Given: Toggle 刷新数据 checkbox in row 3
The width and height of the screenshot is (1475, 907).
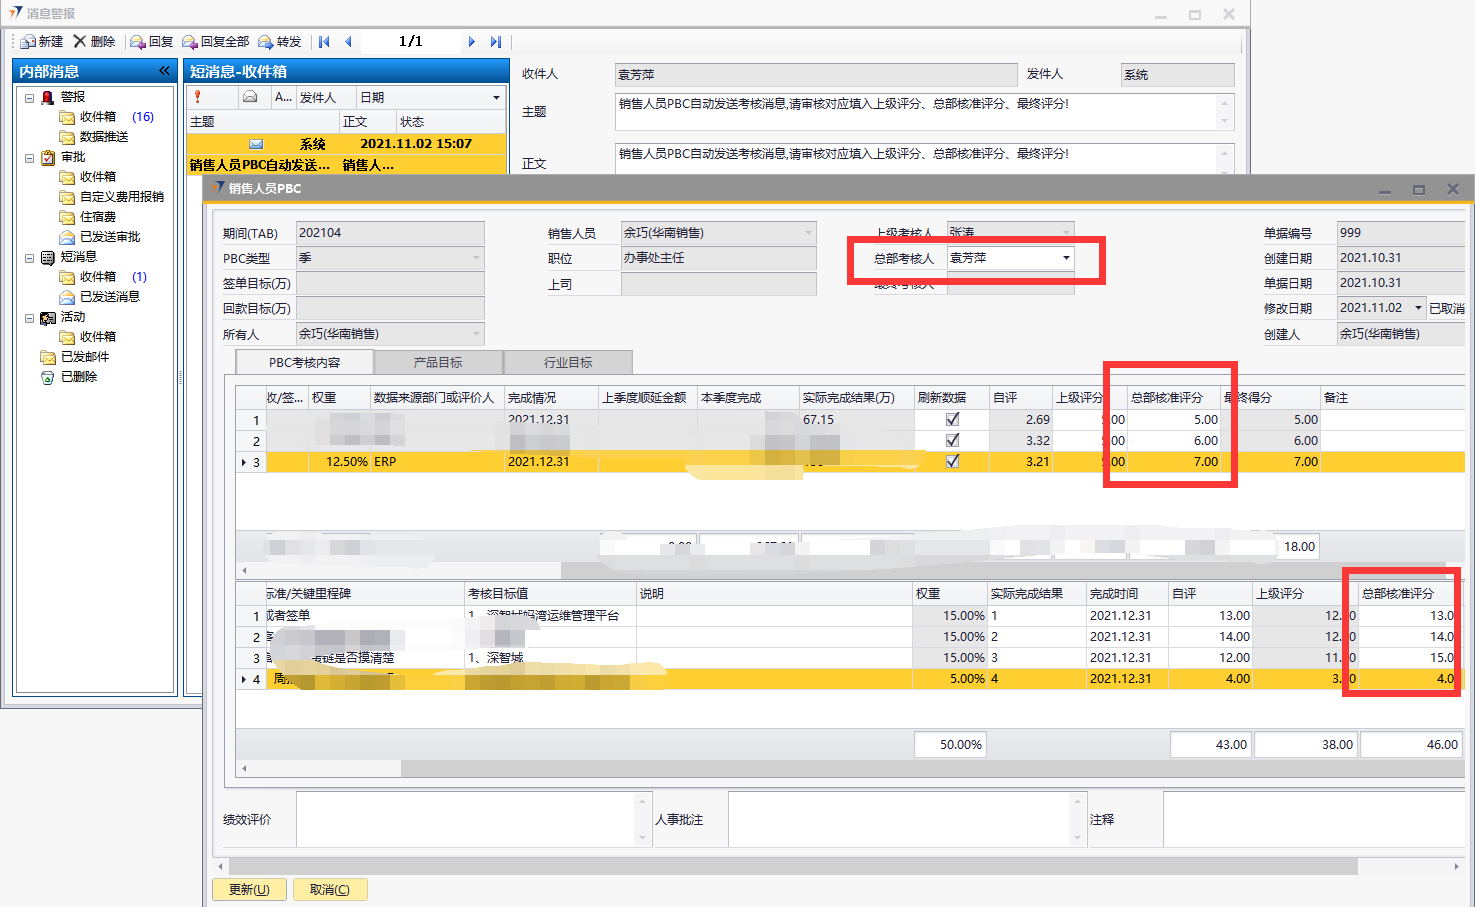Looking at the screenshot, I should coord(952,462).
